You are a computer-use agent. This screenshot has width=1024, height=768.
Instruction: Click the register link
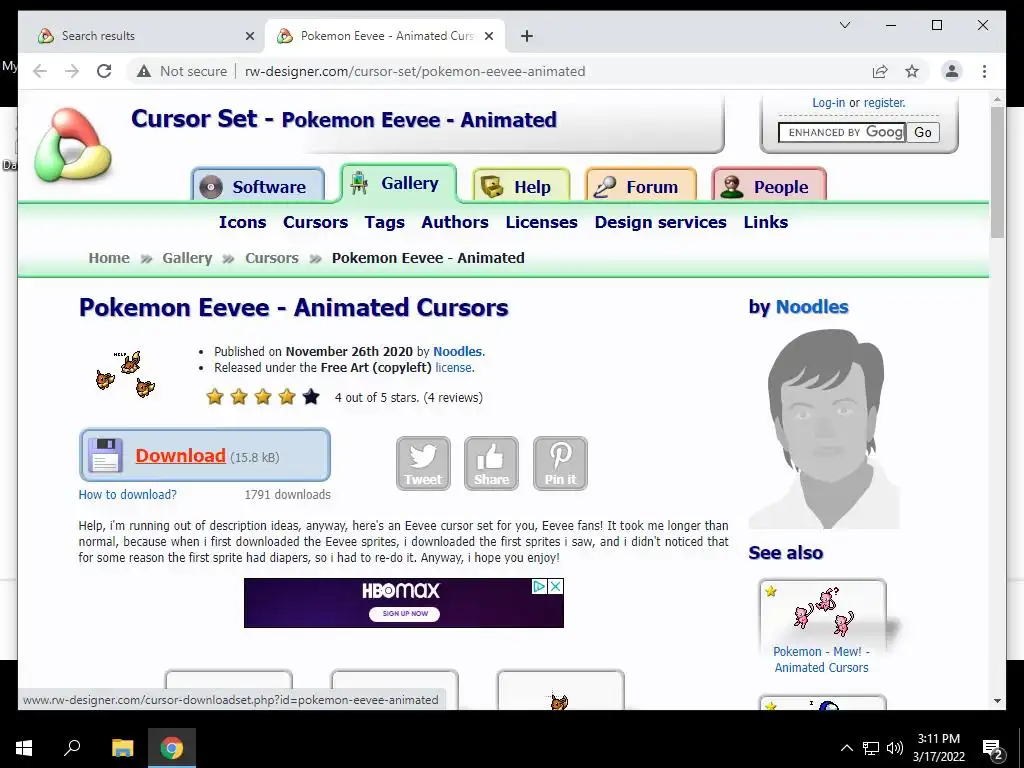(x=884, y=103)
